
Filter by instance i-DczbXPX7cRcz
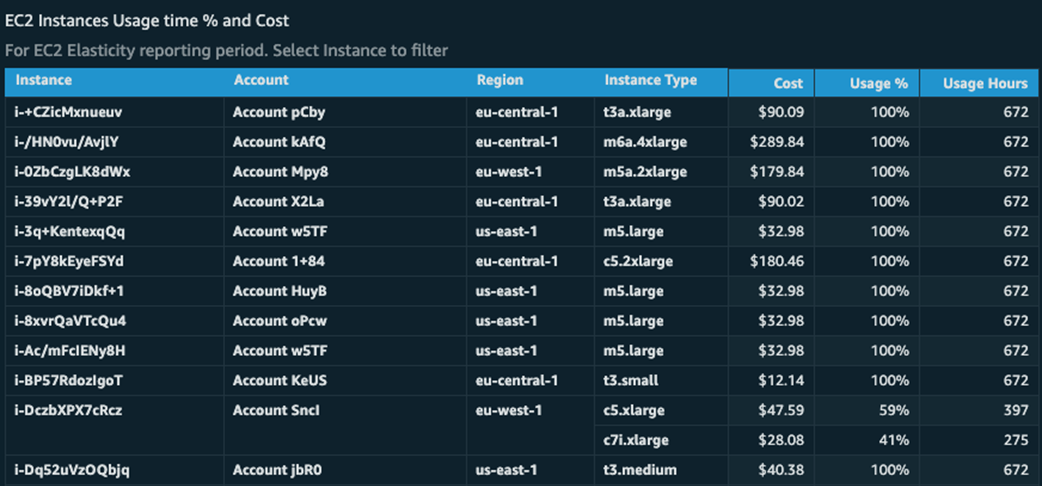tap(69, 410)
